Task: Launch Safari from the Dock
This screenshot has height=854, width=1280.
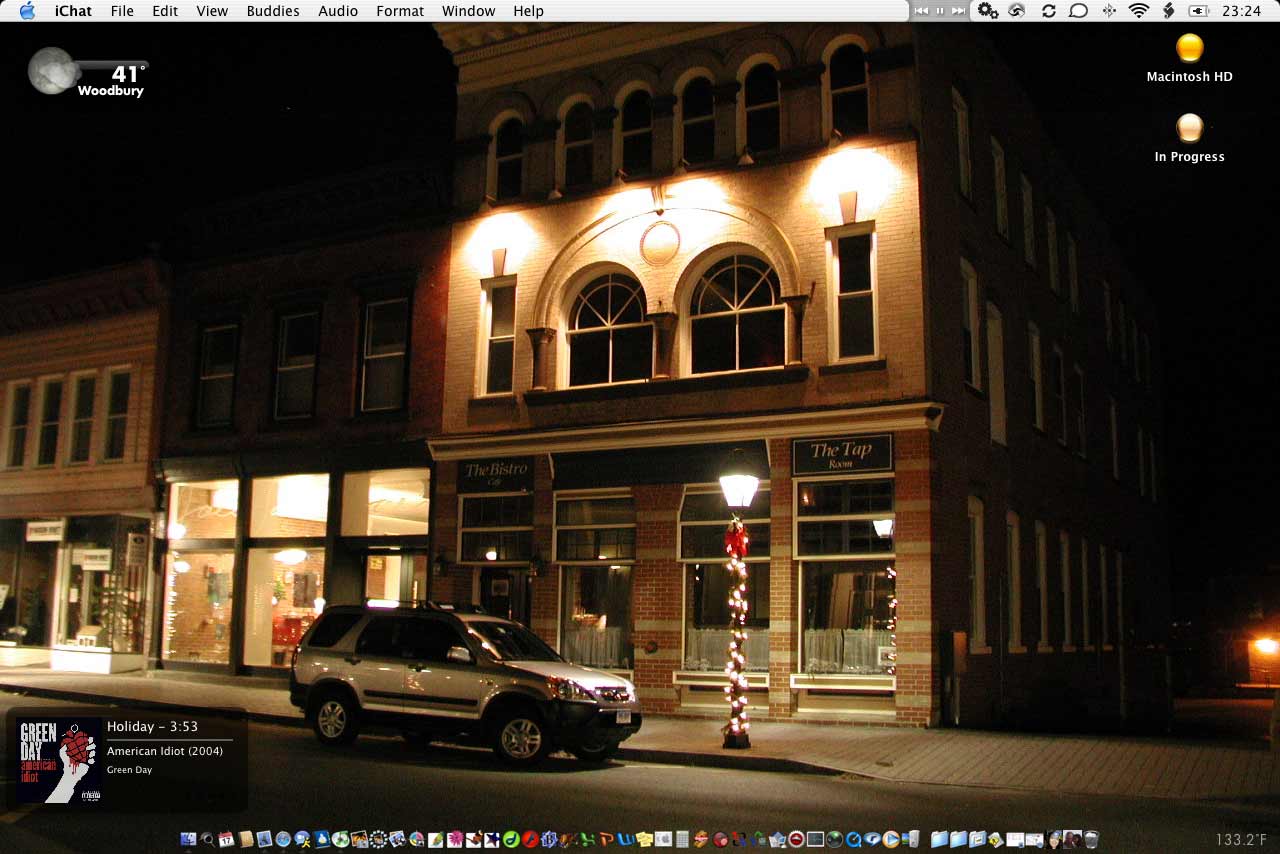Action: click(283, 839)
